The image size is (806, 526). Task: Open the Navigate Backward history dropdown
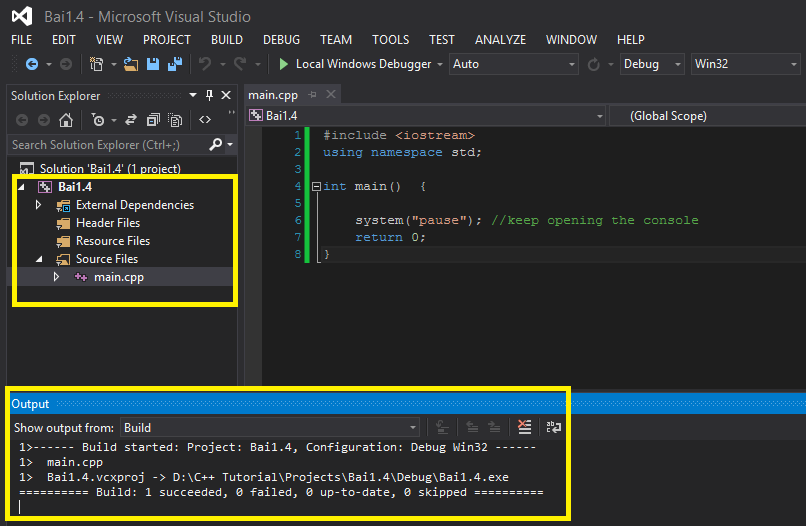tap(49, 64)
